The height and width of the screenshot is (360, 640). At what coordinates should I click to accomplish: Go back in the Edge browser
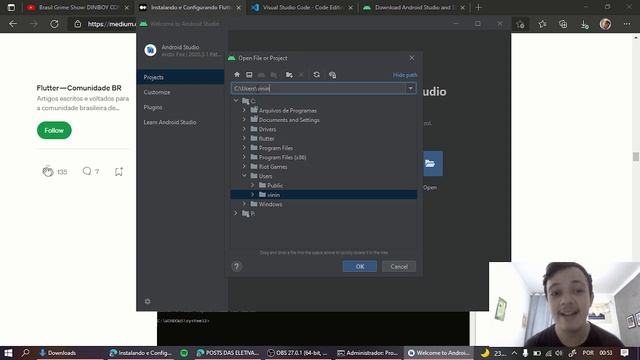click(13, 24)
